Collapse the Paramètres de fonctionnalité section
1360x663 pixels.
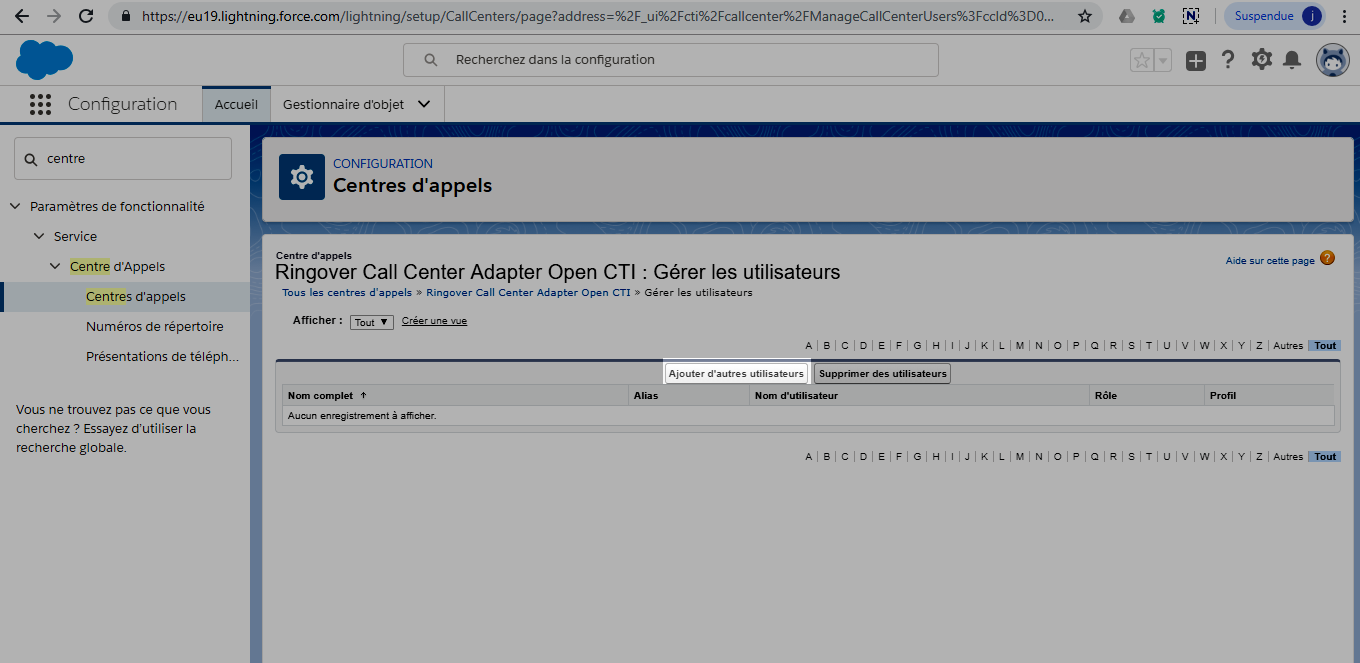[15, 206]
